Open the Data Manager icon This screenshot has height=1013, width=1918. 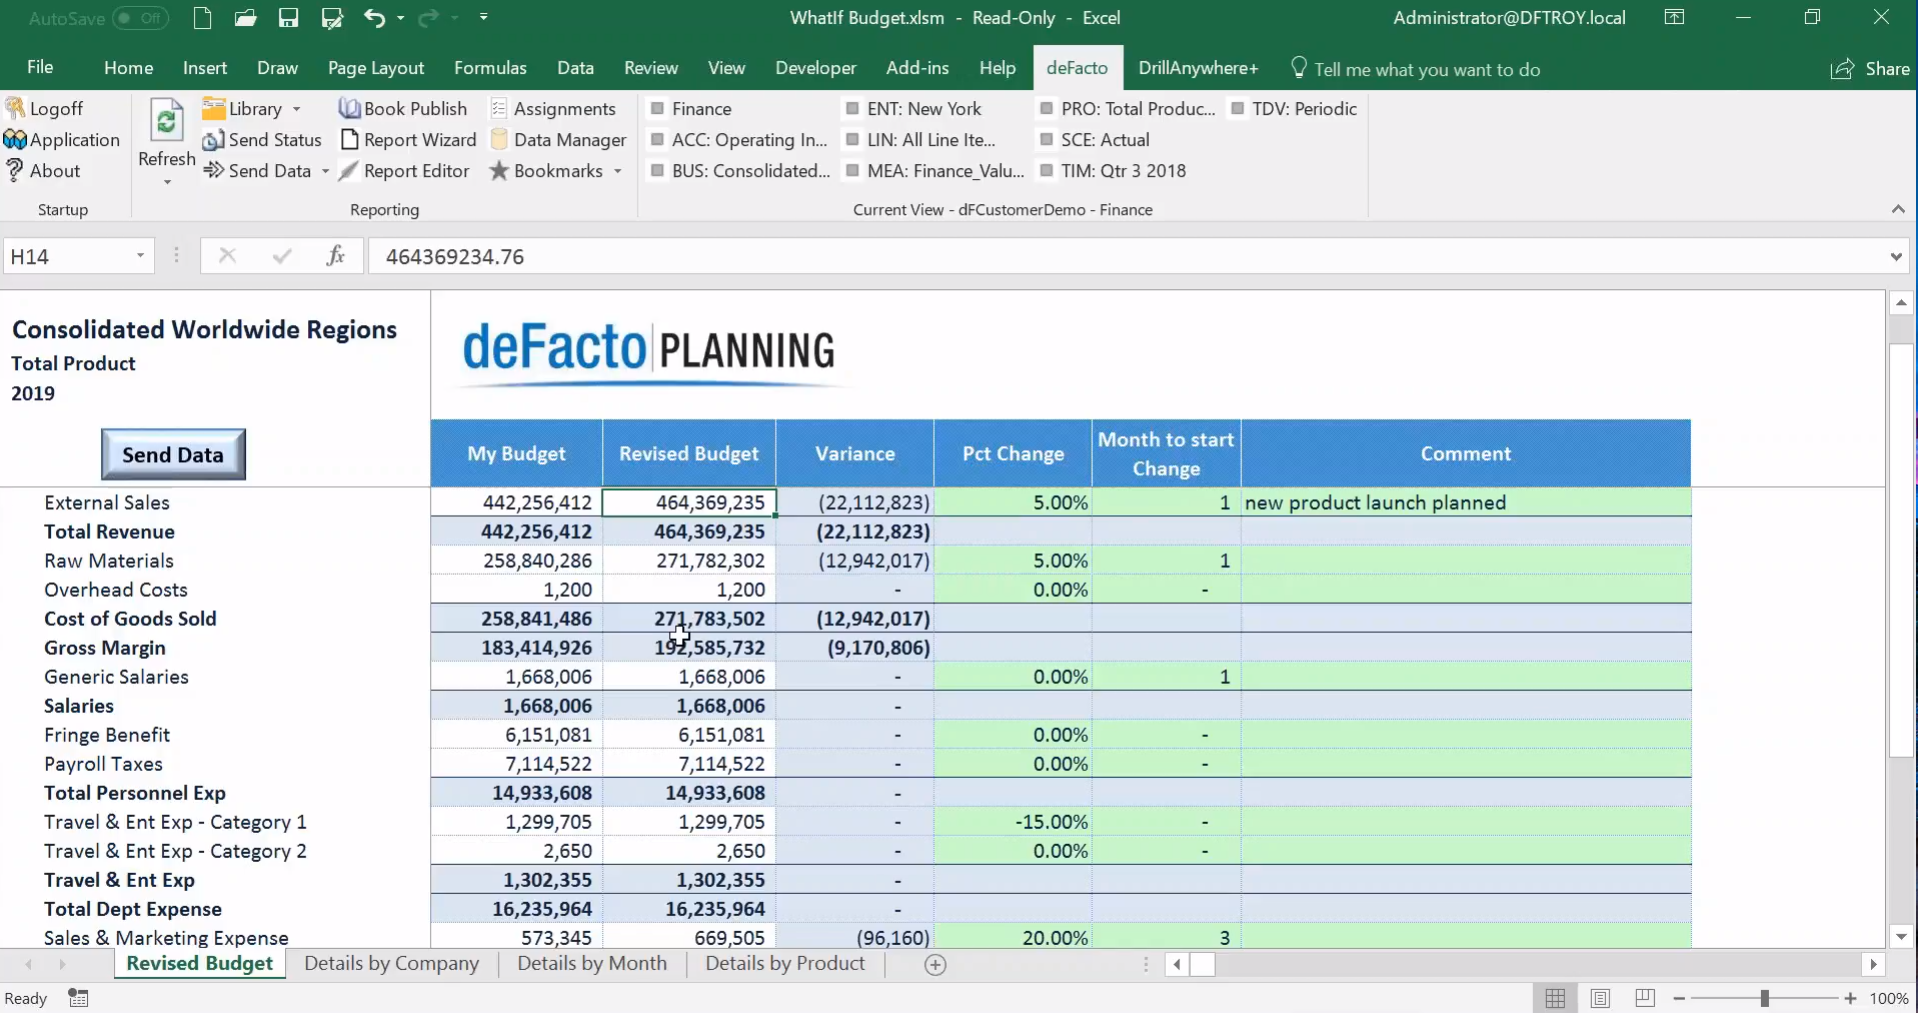(499, 140)
